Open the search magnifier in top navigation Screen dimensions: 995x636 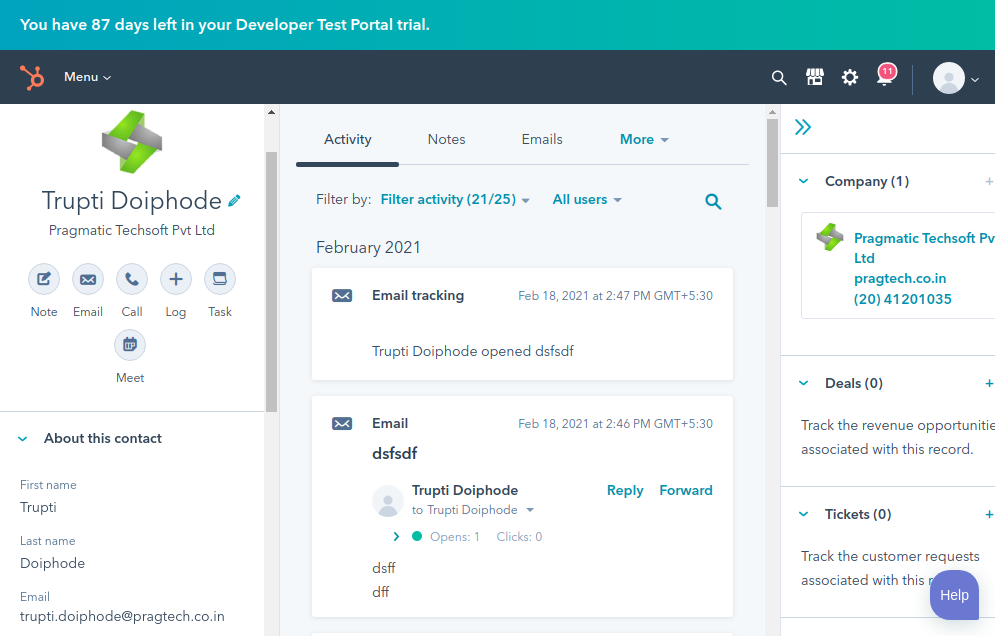[x=779, y=77]
